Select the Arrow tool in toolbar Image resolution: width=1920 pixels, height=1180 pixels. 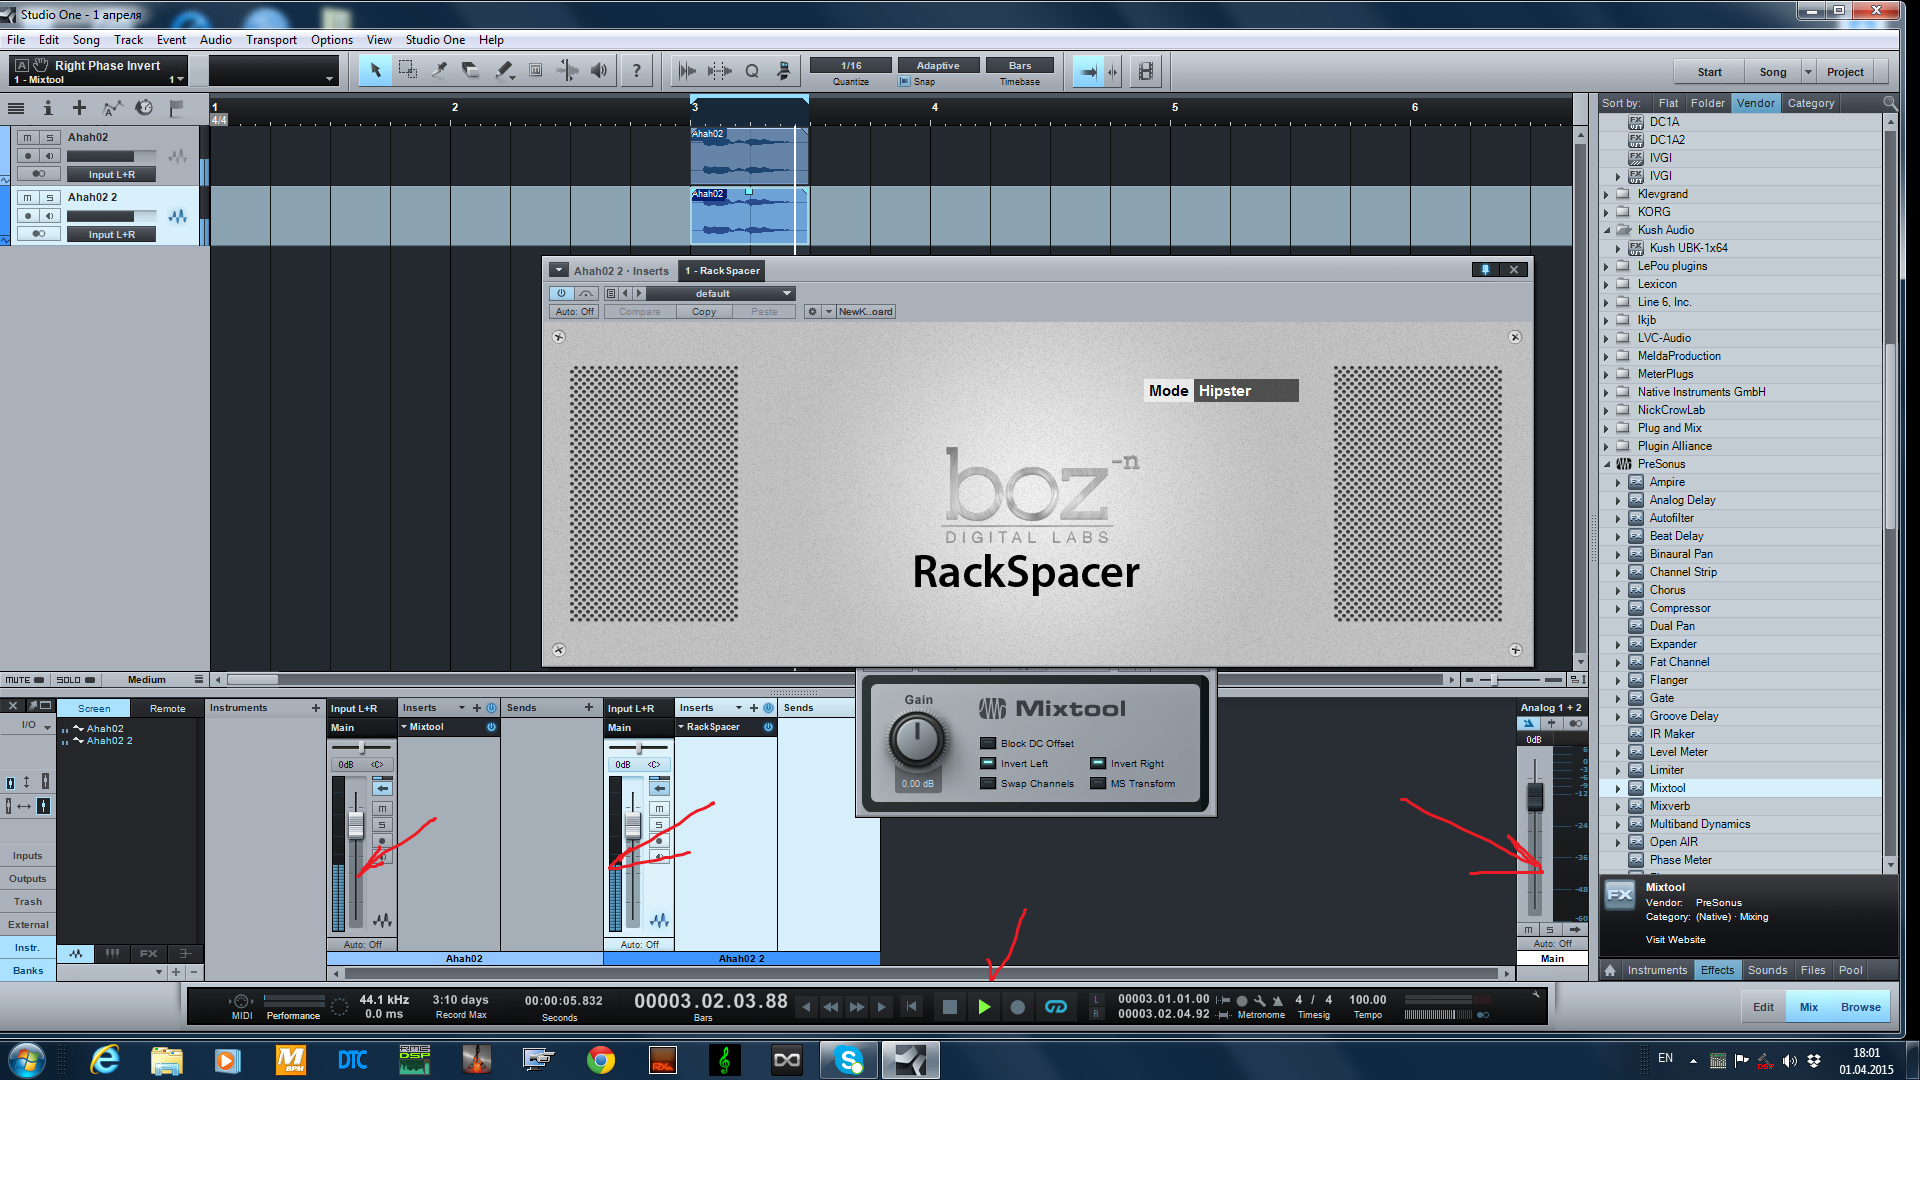coord(376,70)
